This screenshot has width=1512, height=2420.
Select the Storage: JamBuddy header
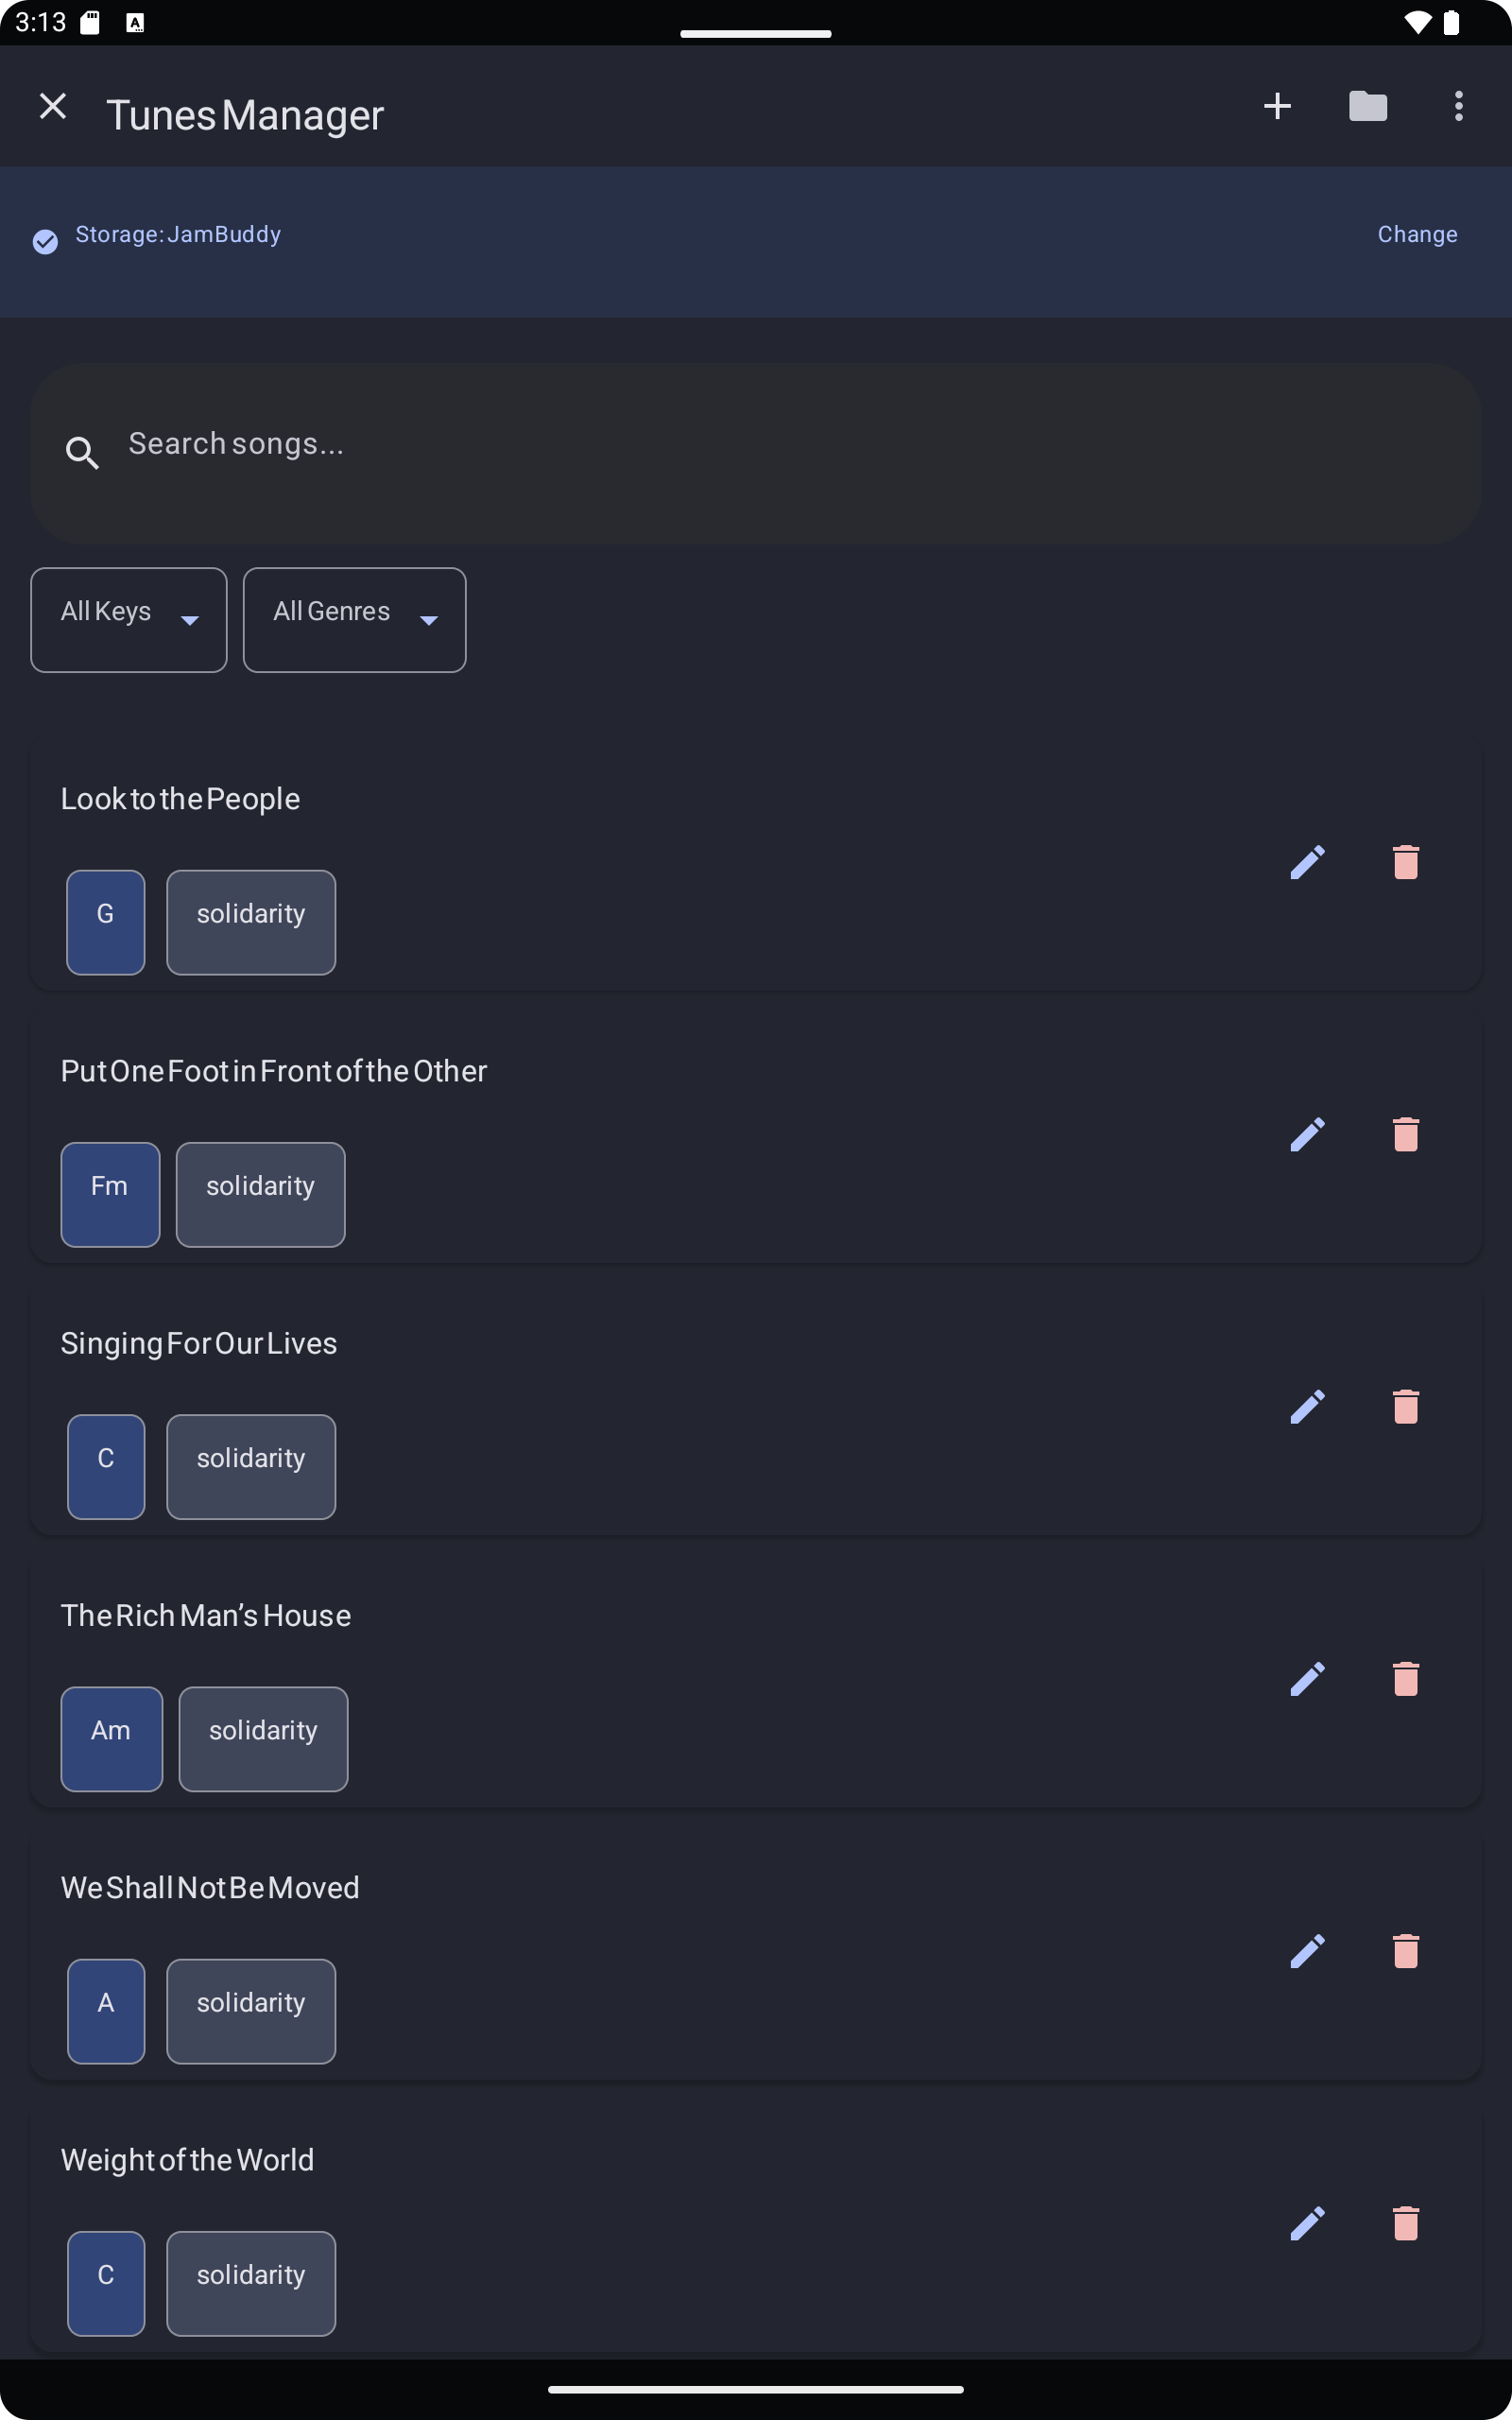coord(178,234)
